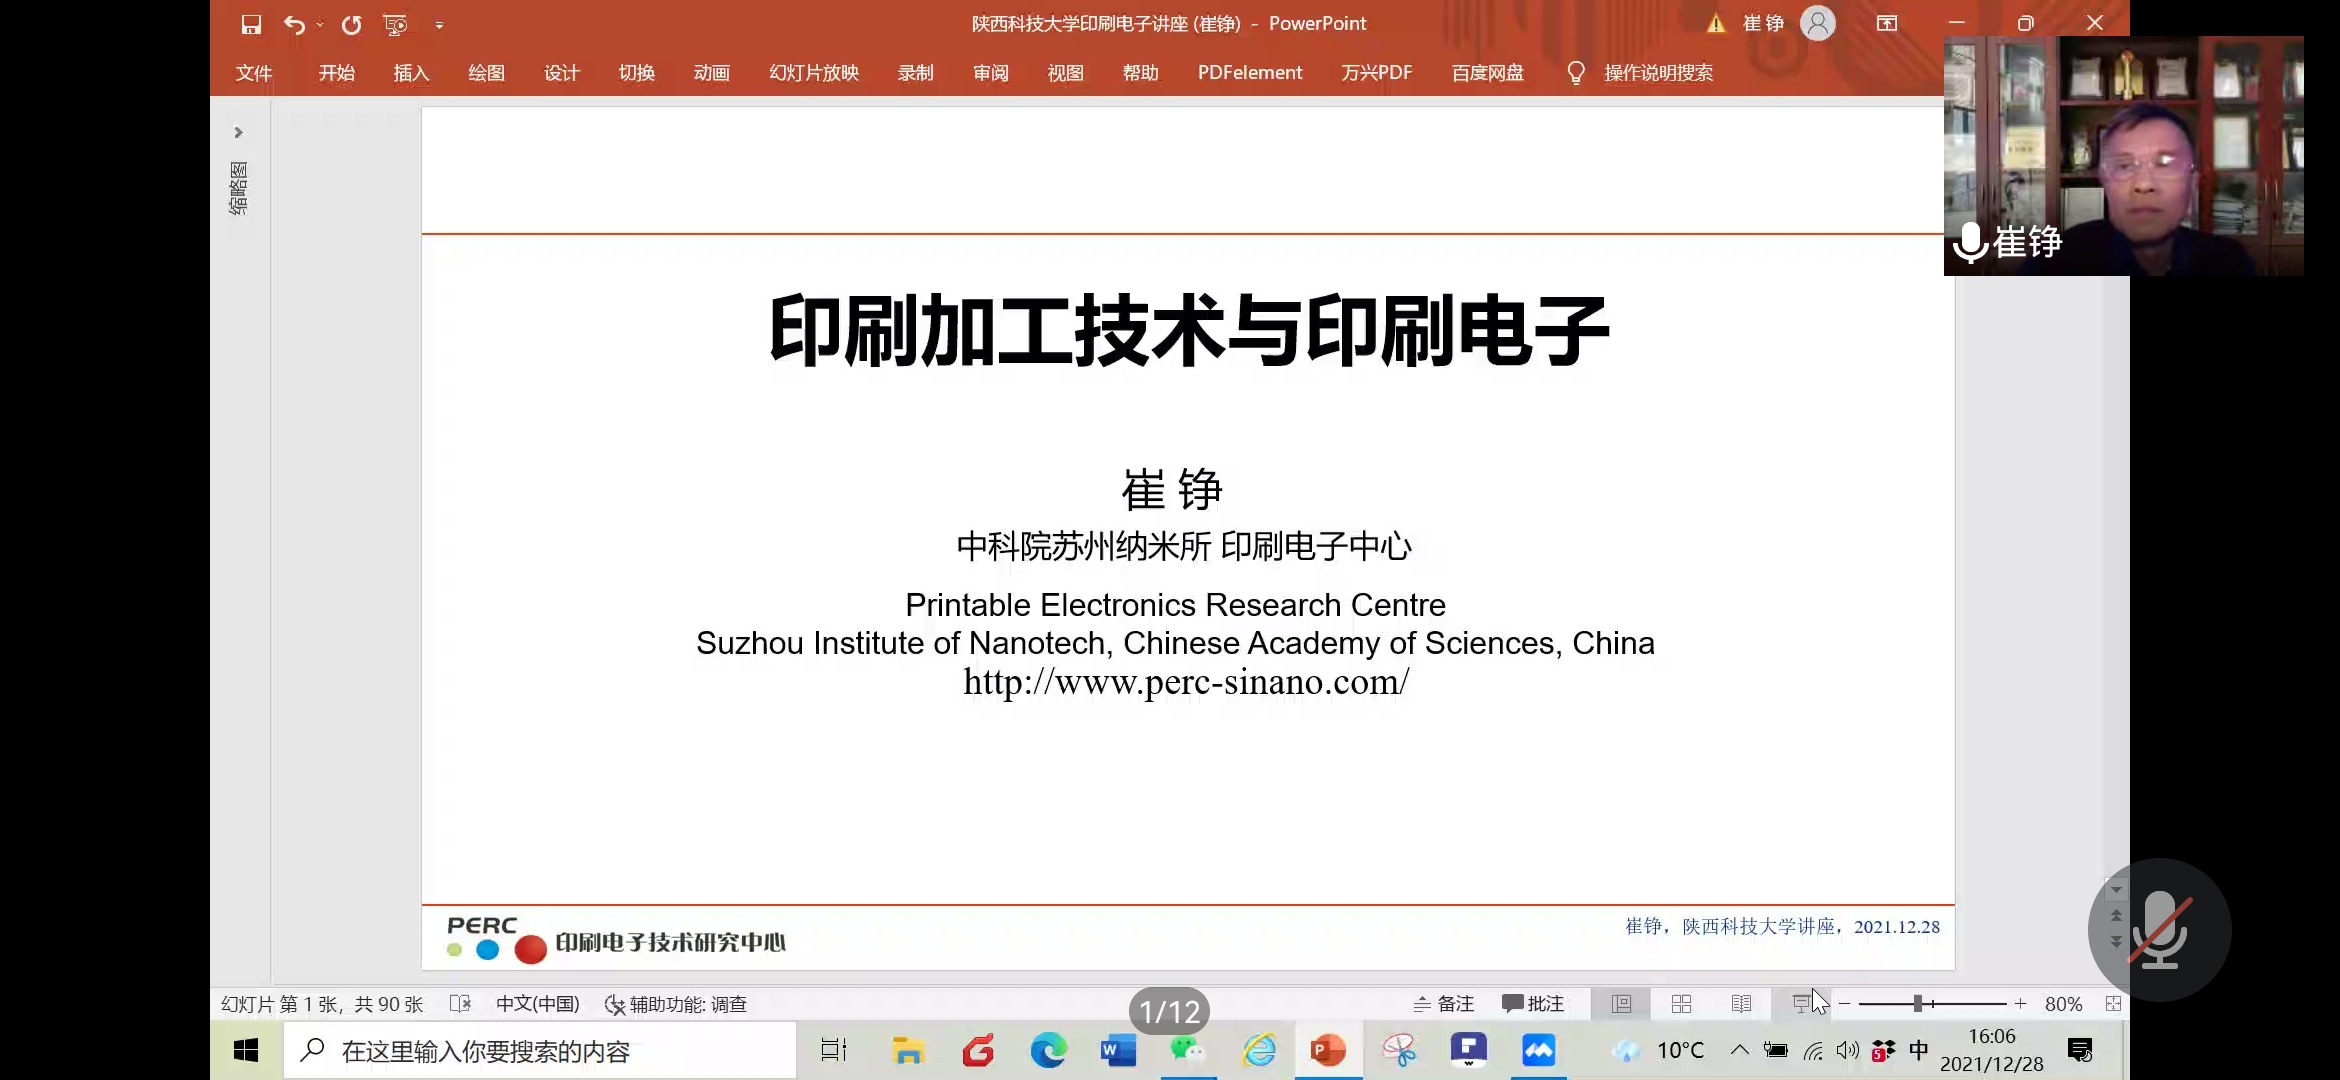Click the Save icon in quick access toolbar

[251, 25]
